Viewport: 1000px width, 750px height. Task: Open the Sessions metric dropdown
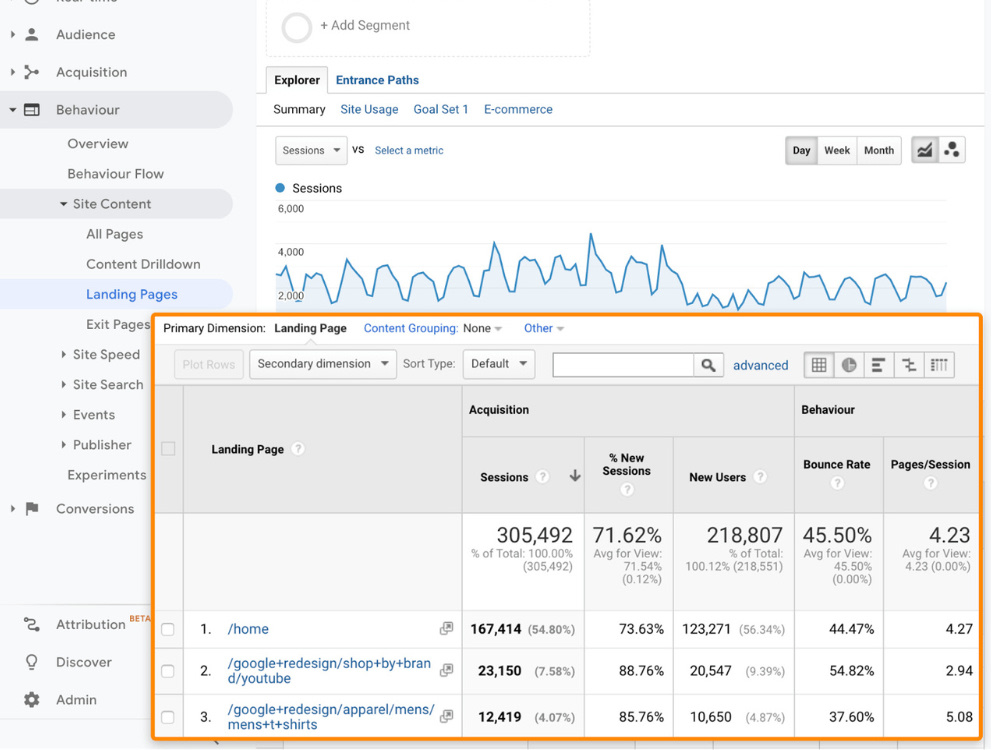coord(311,151)
